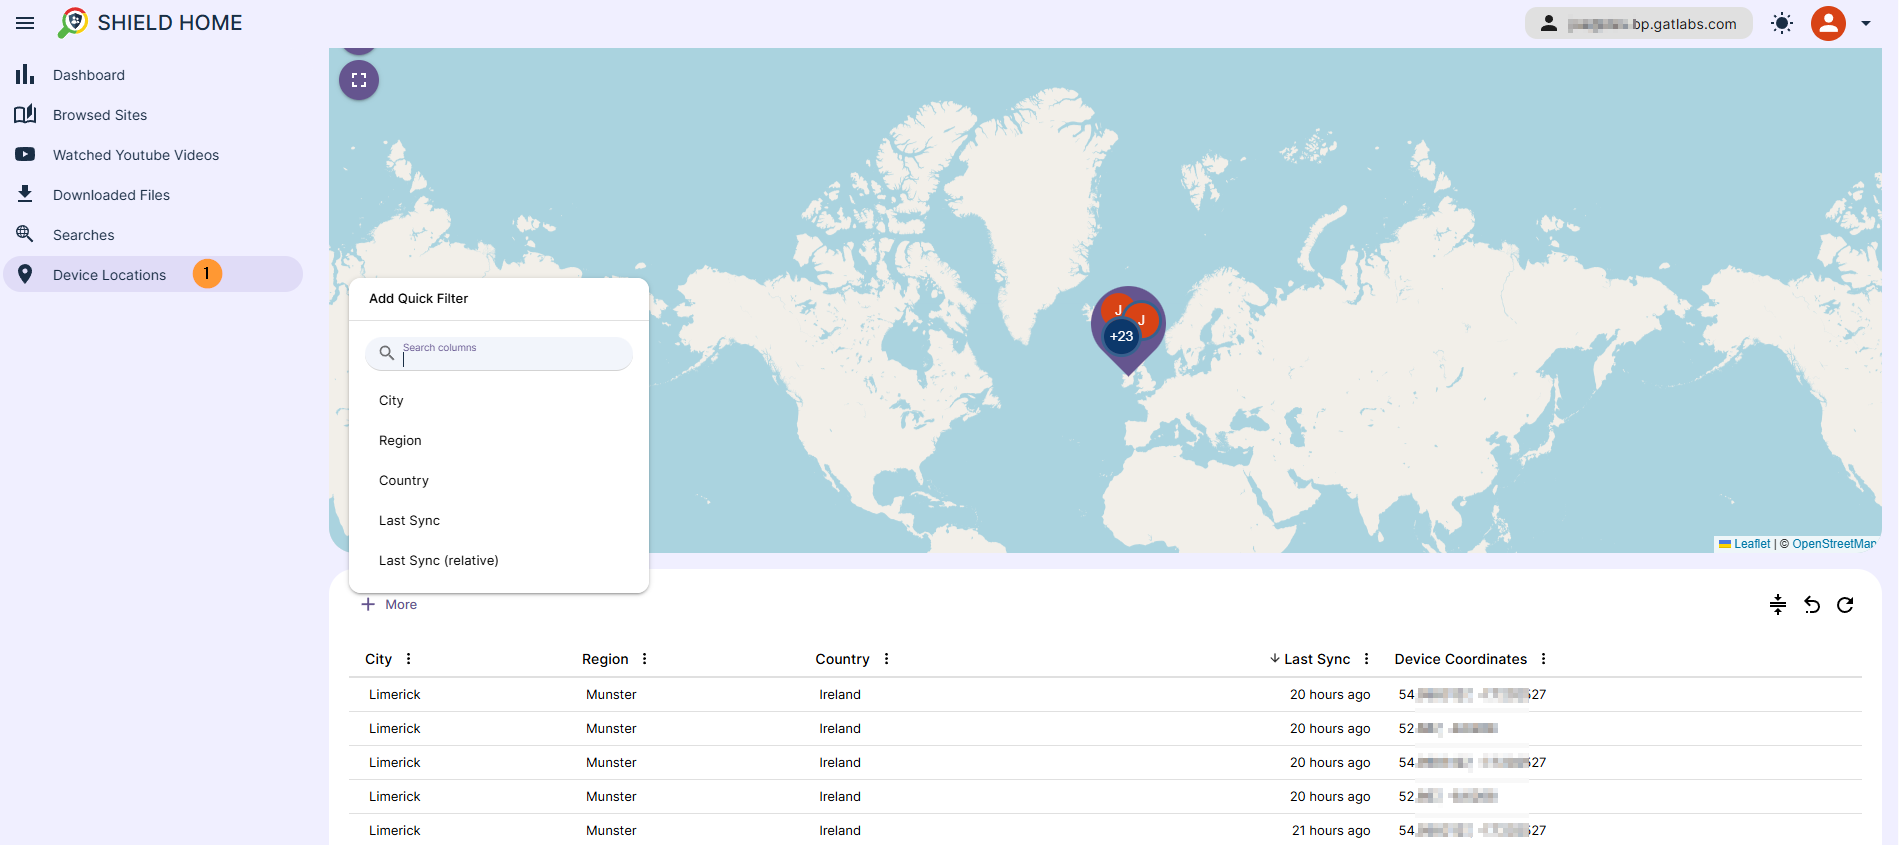Click the Add Quick Filter heading

coord(418,299)
